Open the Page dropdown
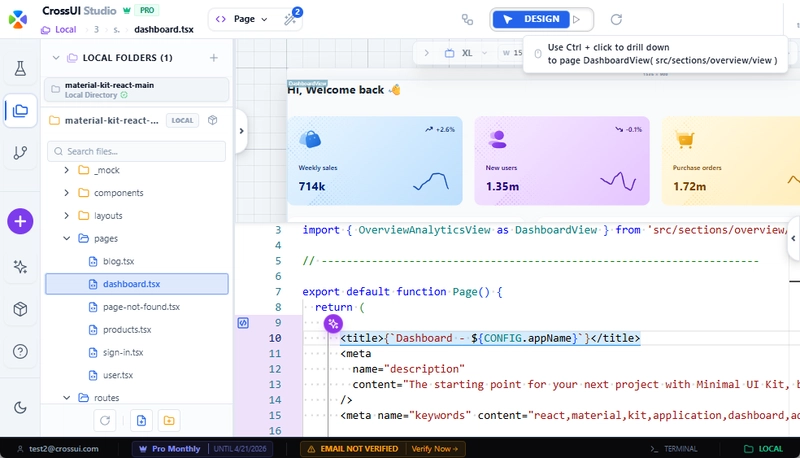Screen dimensions: 800x458 [243, 19]
